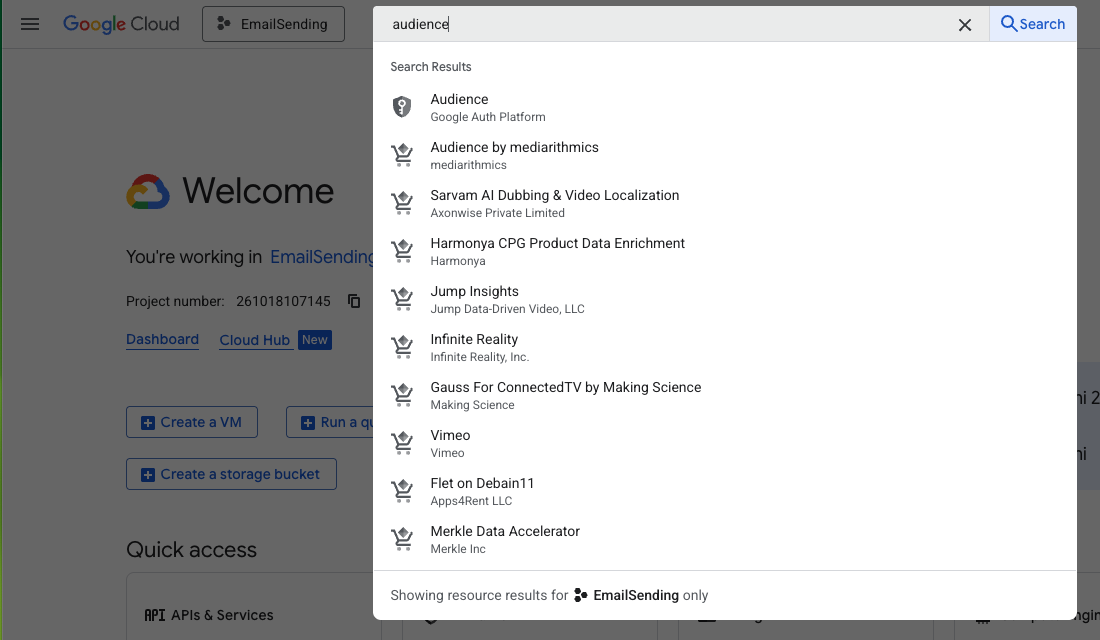Choose Sarvam AI Dubbing & Video Localization
The image size is (1100, 640).
click(x=554, y=203)
